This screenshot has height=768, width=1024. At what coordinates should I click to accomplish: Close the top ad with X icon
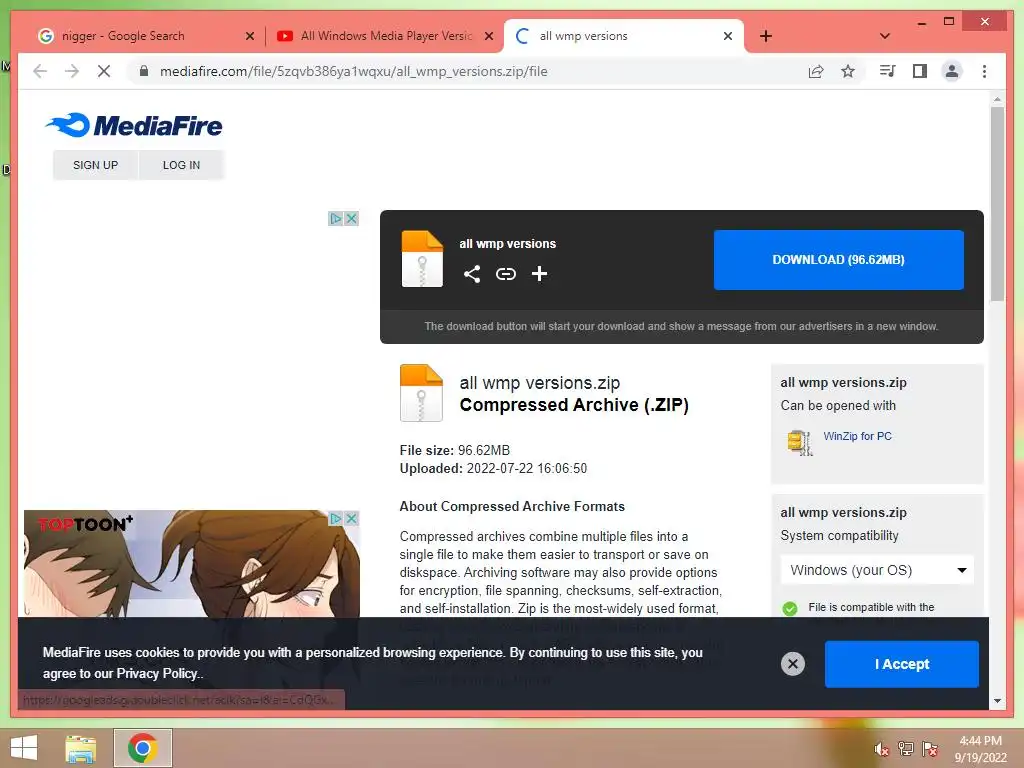(351, 218)
